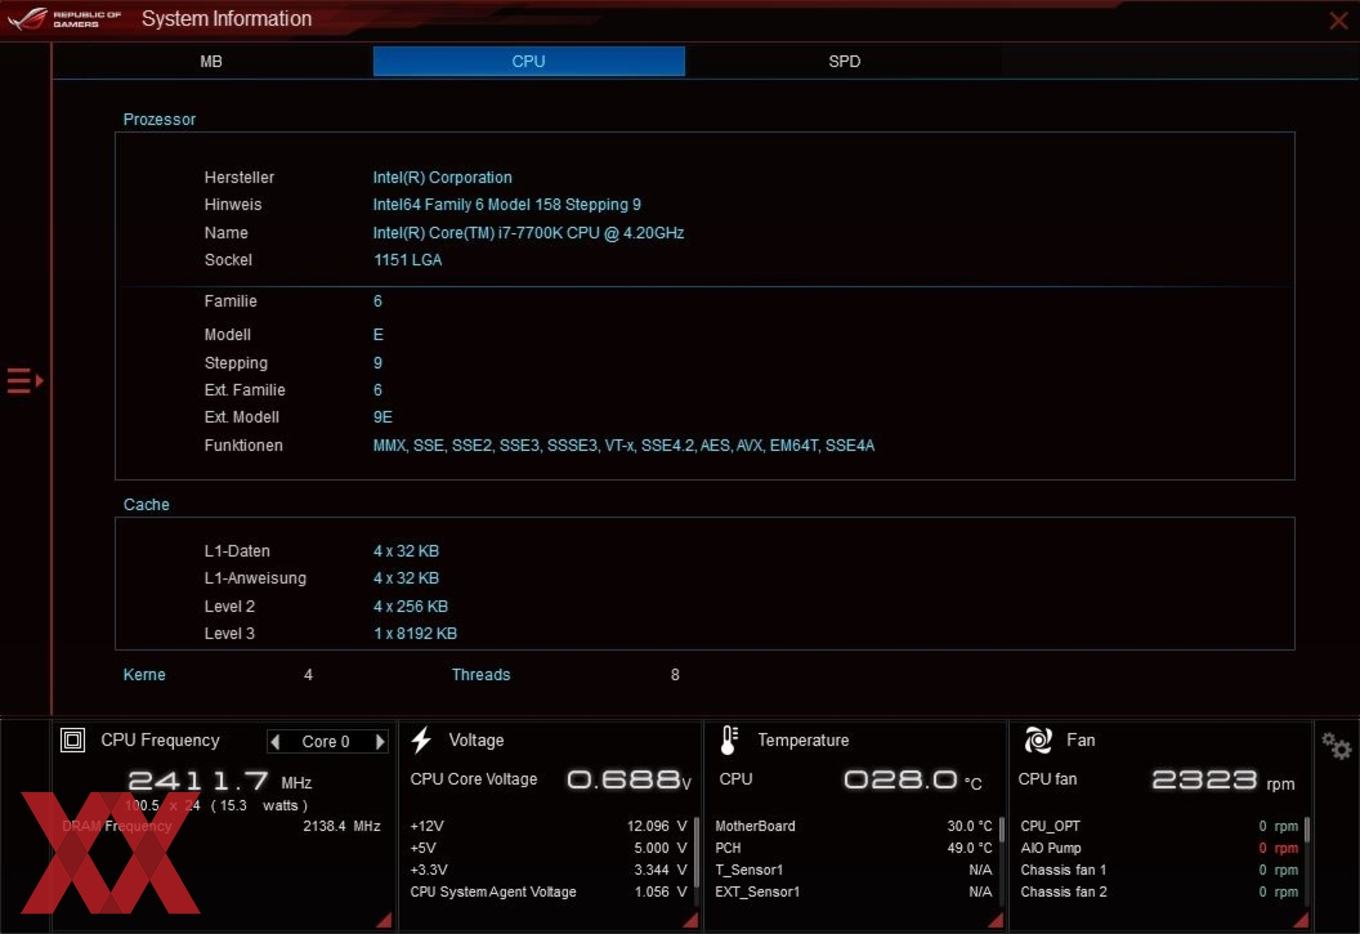This screenshot has height=934, width=1360.
Task: Click DRAM frequency value 2138.4 MHz
Action: click(x=341, y=826)
